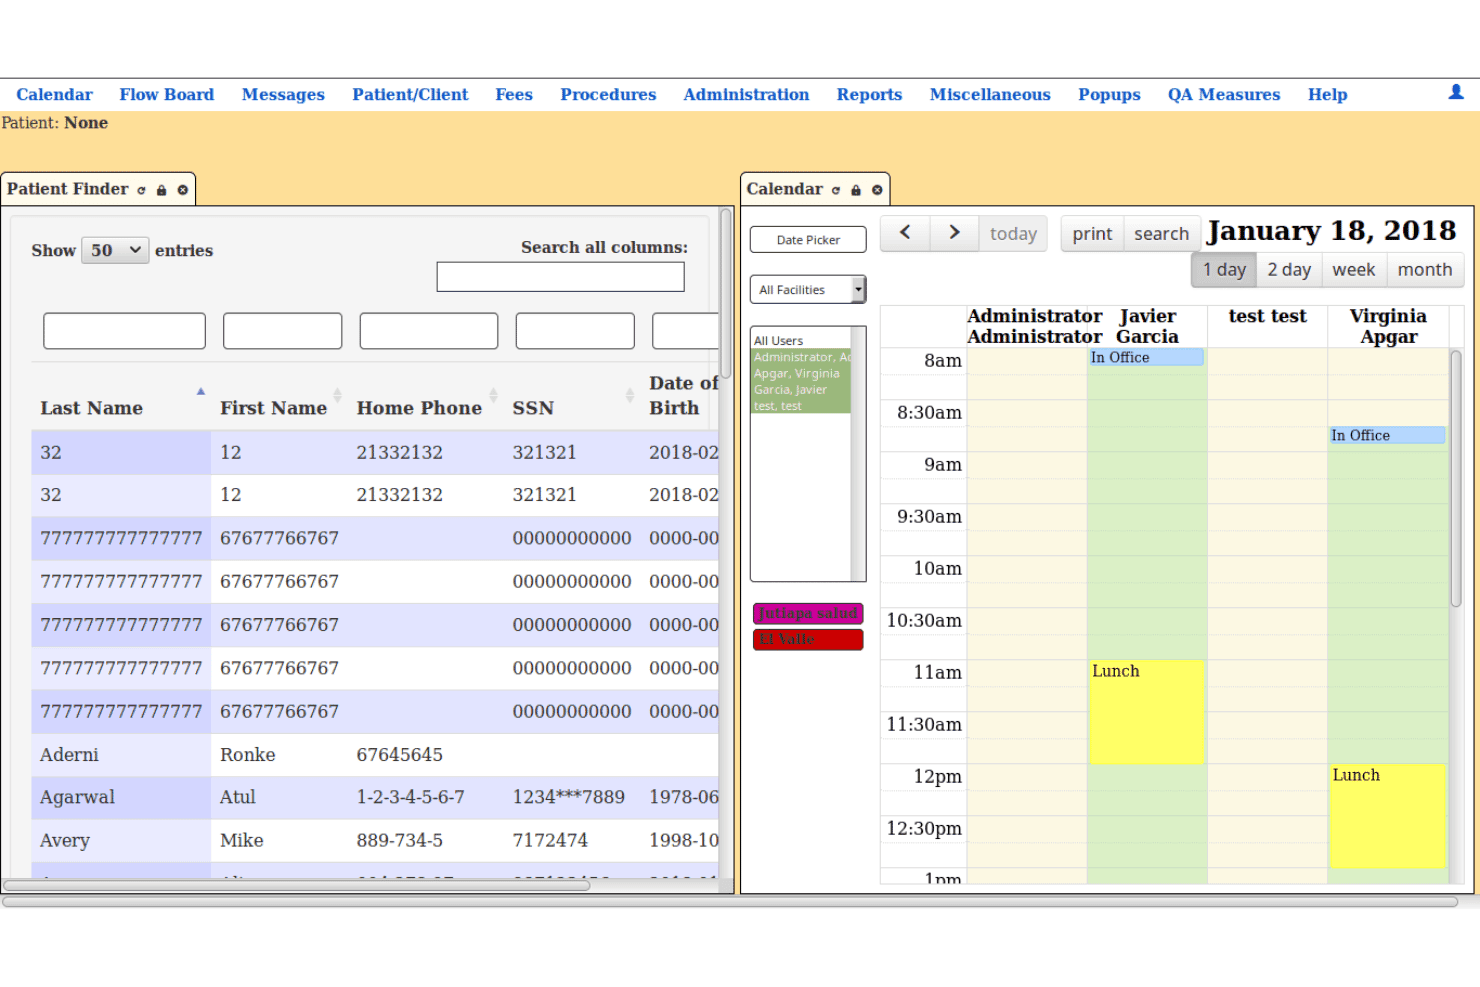Image resolution: width=1480 pixels, height=987 pixels.
Task: Select the El Valle facility swatch
Action: click(x=808, y=639)
